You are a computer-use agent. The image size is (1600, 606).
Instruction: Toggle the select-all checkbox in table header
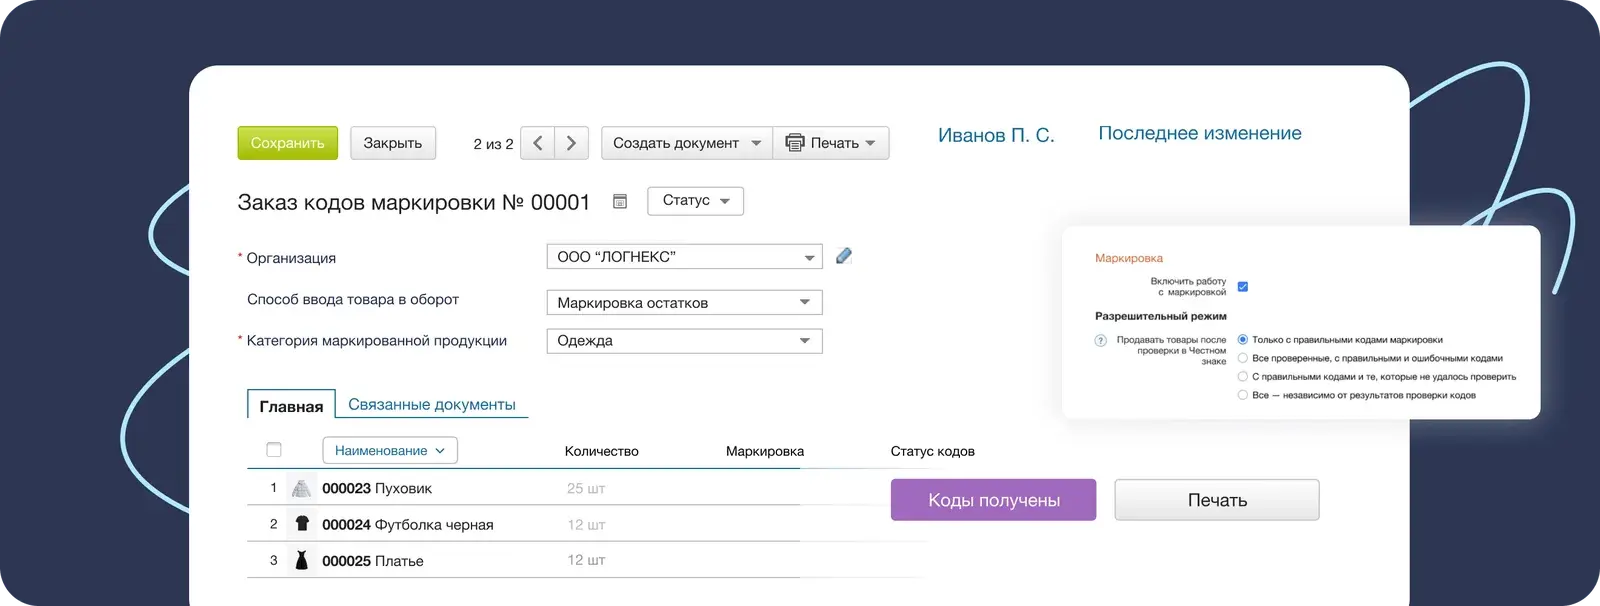pos(274,450)
